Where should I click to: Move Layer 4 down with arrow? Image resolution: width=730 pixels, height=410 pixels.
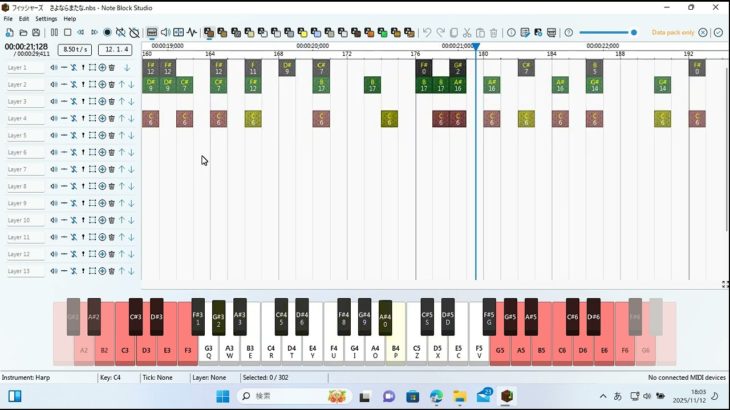[130, 118]
